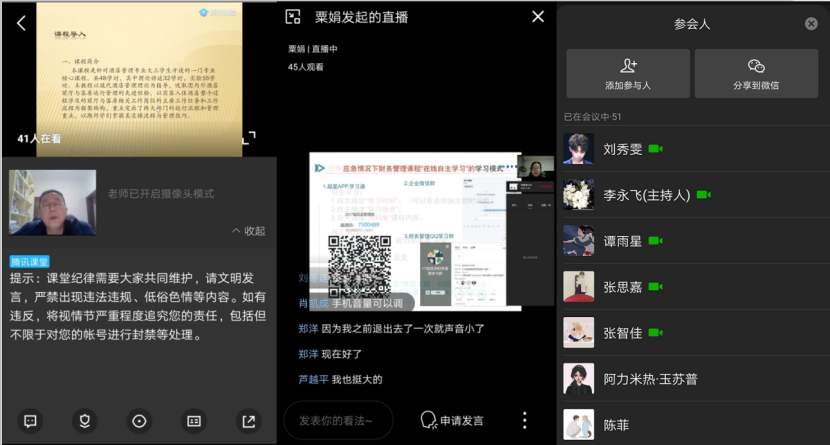Select participant 谭雨星 in the list
The height and width of the screenshot is (445, 830).
pos(623,241)
